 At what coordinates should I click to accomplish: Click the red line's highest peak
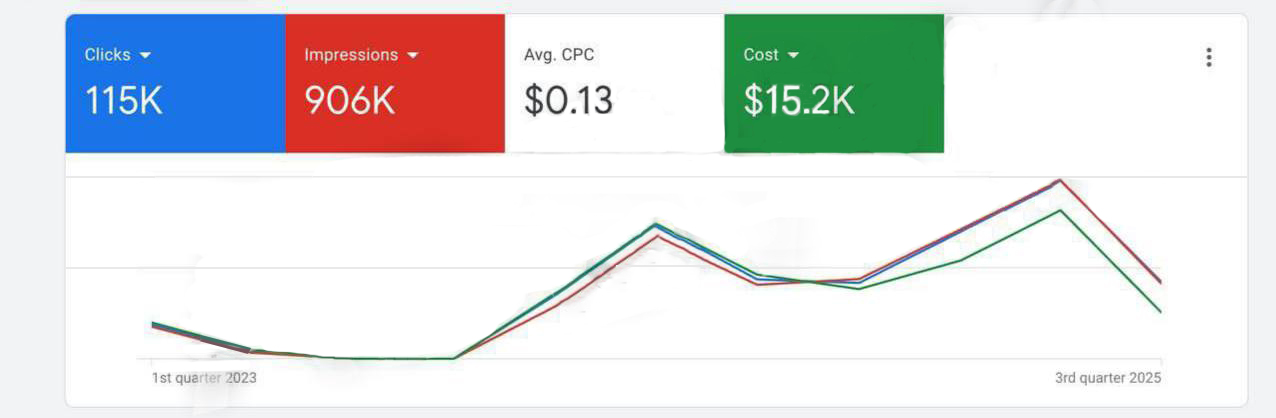click(1059, 180)
